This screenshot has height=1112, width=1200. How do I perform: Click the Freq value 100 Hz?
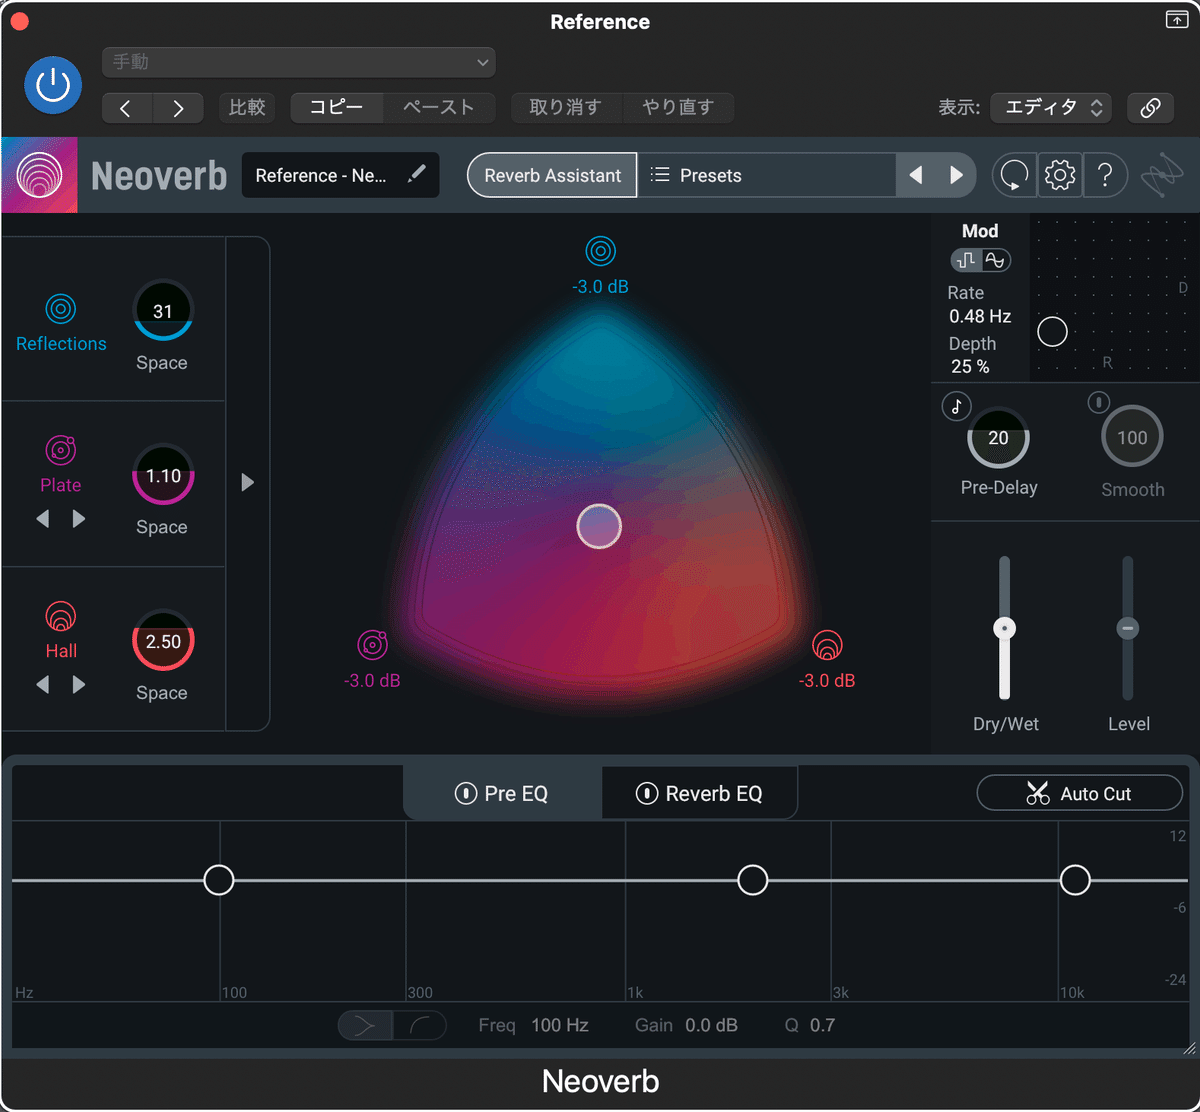pos(560,1026)
